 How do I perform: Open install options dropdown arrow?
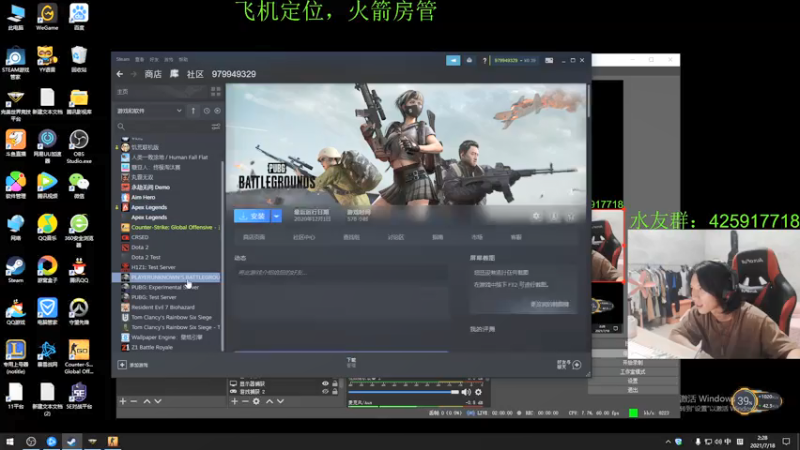276,216
